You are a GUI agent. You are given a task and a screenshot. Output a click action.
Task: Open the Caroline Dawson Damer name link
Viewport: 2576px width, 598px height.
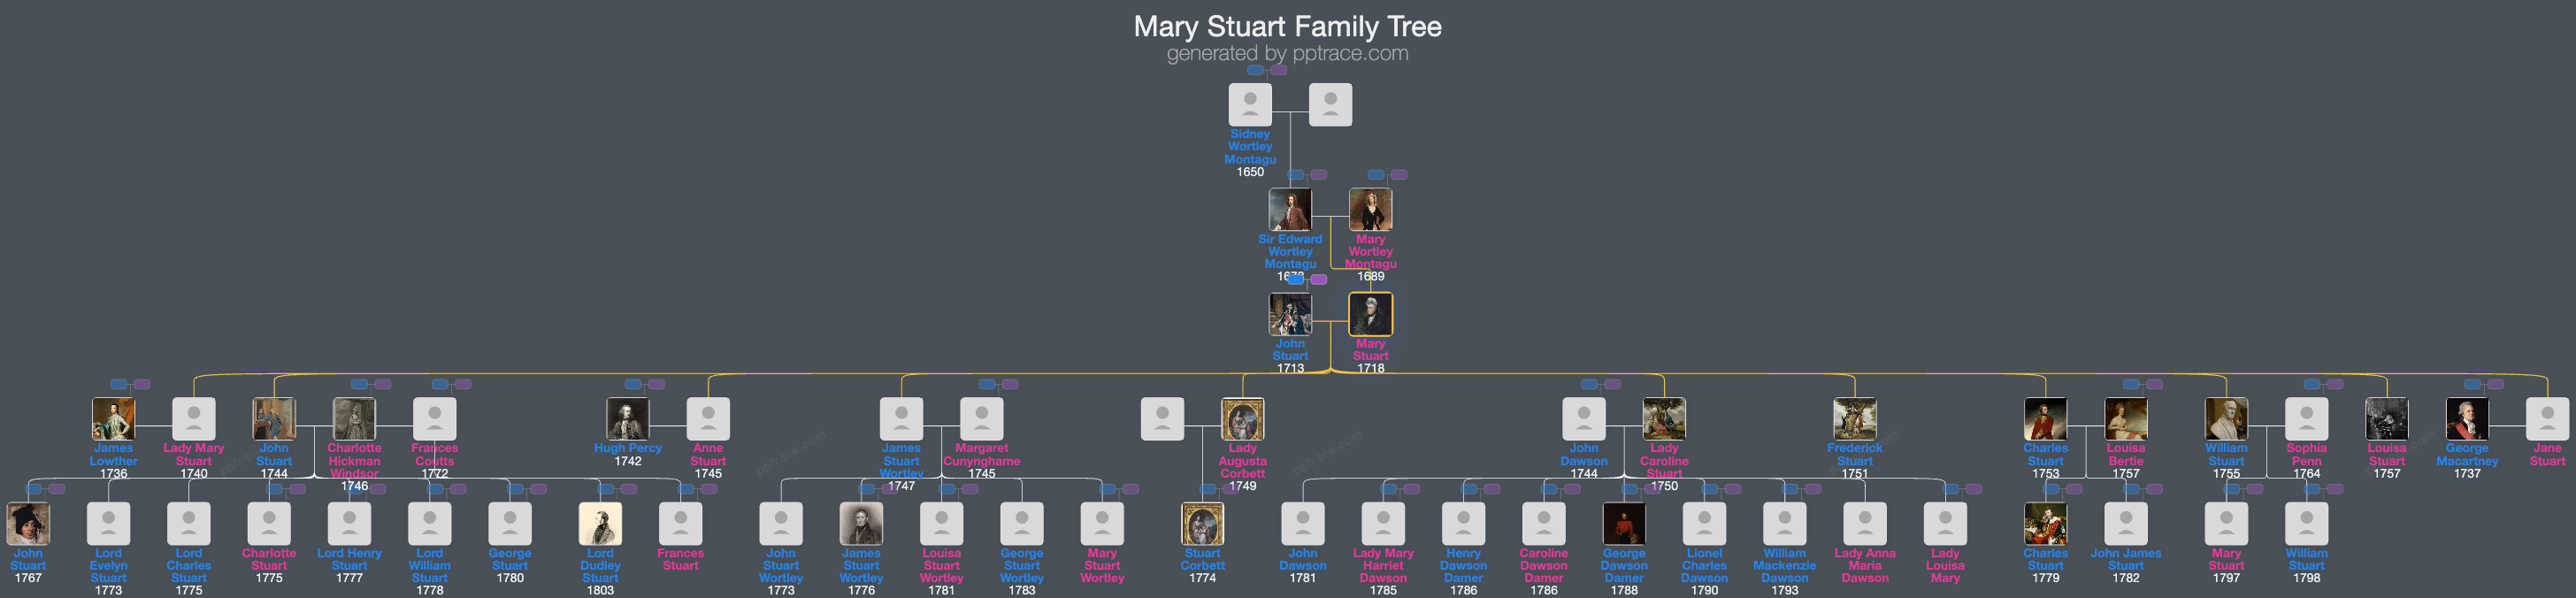tap(1544, 565)
